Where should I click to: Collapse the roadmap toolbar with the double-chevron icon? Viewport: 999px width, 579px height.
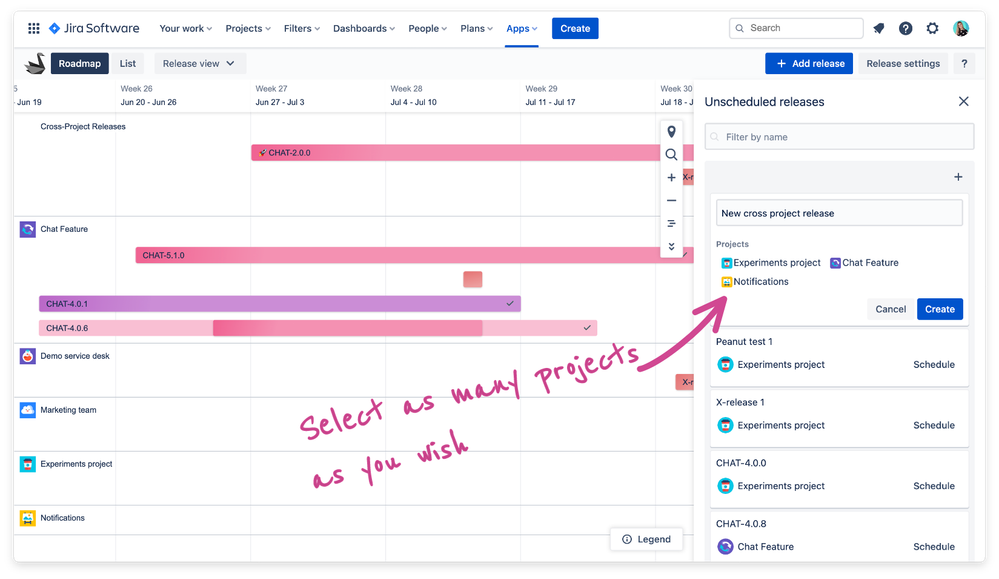671,245
